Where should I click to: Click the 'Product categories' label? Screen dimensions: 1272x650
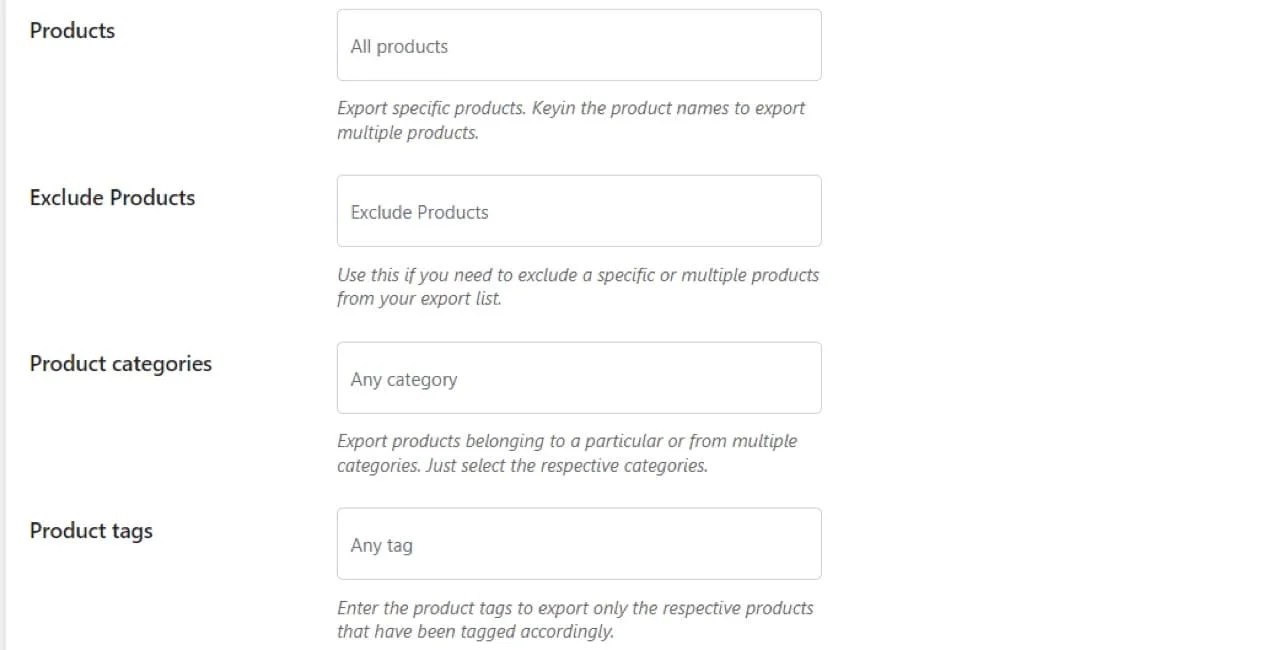pyautogui.click(x=120, y=363)
